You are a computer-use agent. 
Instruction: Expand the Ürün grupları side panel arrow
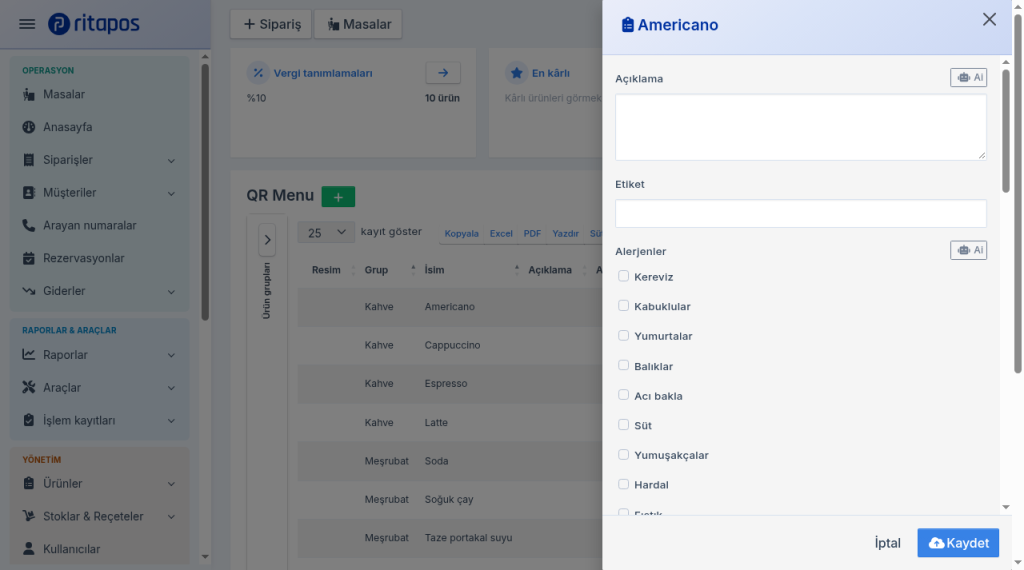click(267, 240)
